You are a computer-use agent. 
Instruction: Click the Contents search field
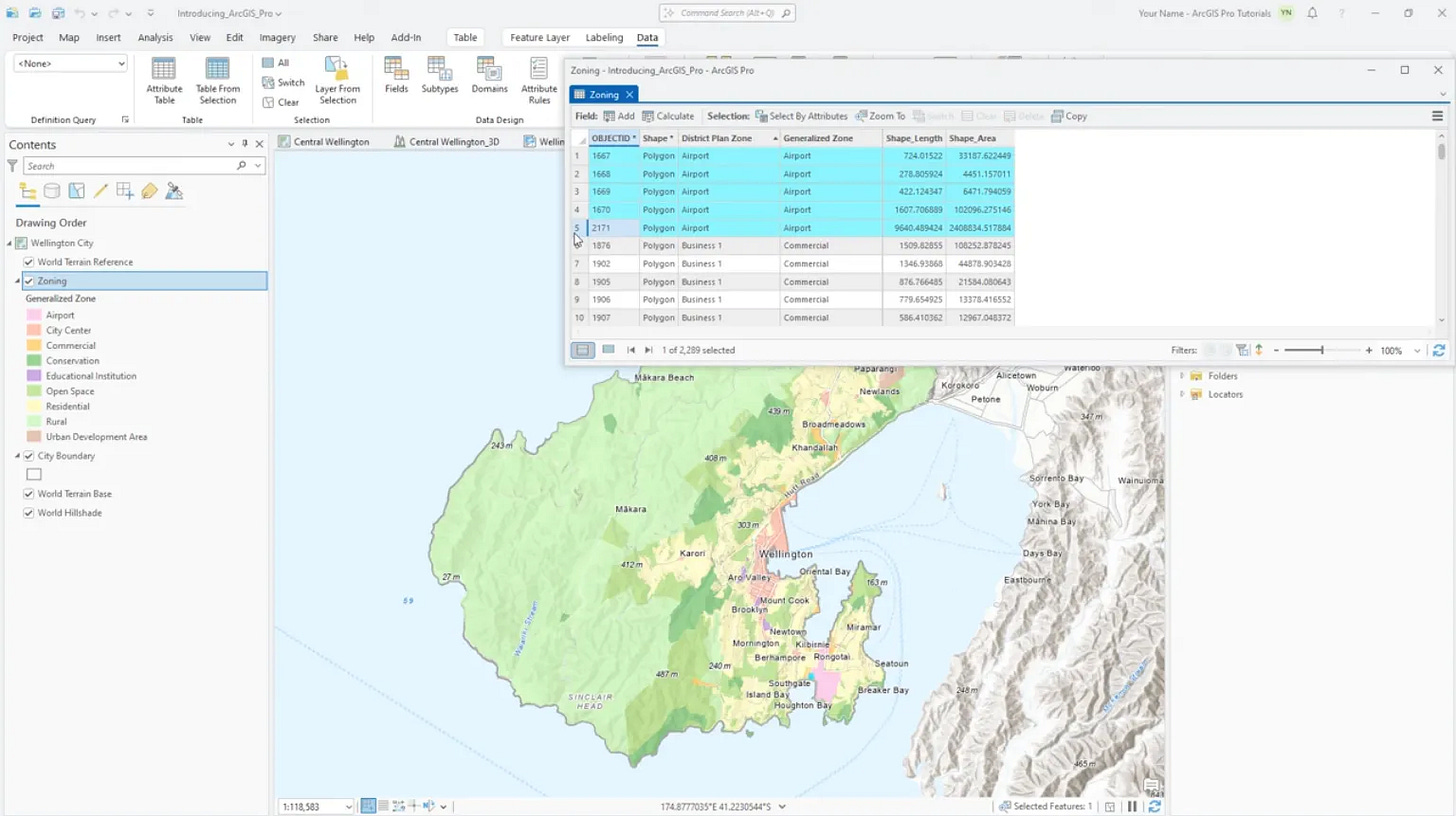130,166
